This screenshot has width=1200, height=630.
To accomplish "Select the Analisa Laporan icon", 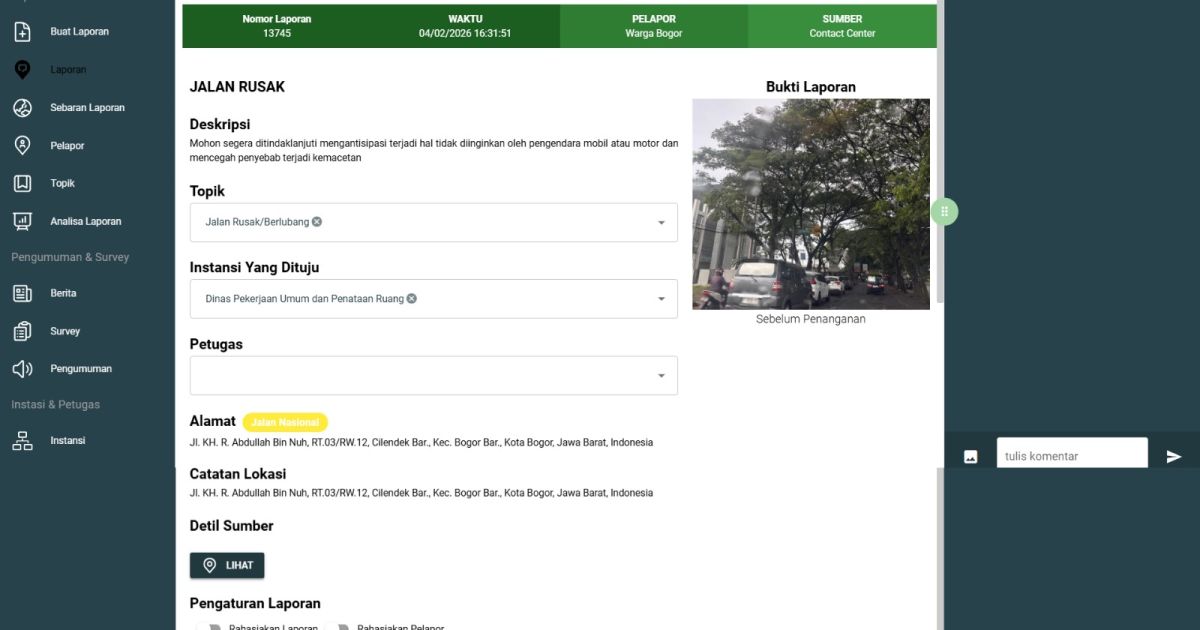I will (22, 221).
